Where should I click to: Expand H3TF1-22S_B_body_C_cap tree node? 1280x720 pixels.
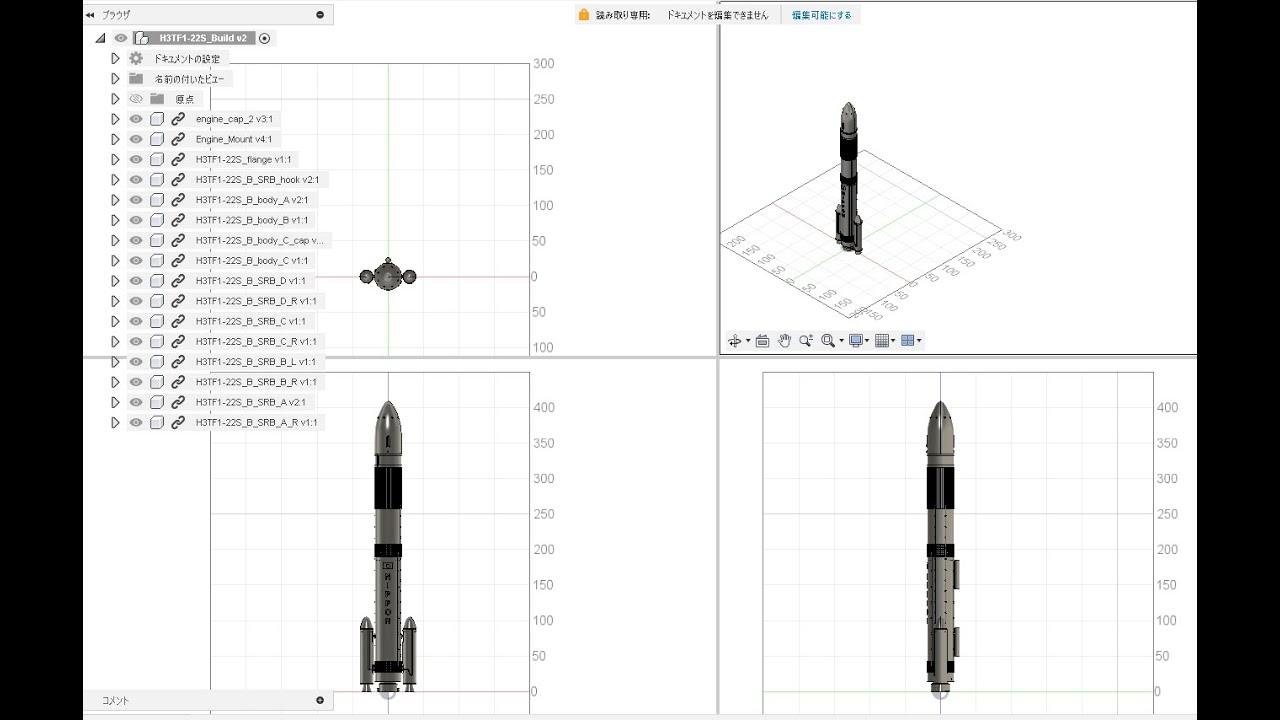[115, 240]
